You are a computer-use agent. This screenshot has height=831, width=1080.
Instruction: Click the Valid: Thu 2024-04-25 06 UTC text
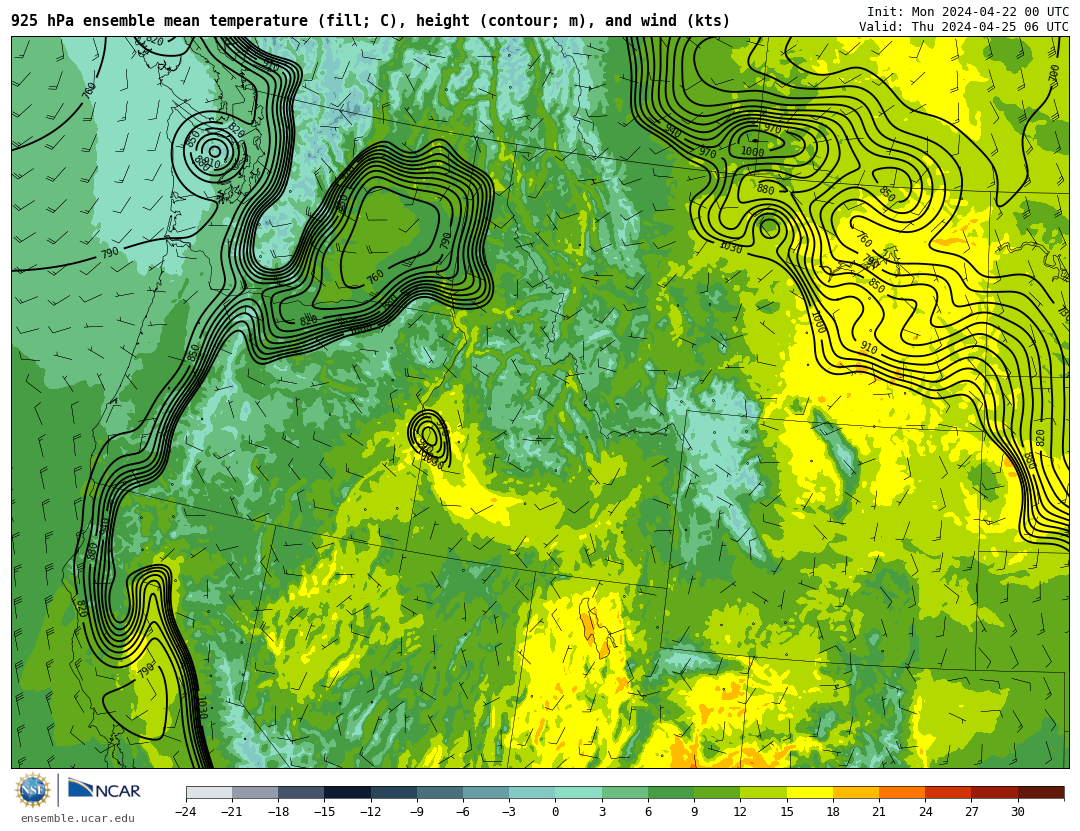pos(963,26)
